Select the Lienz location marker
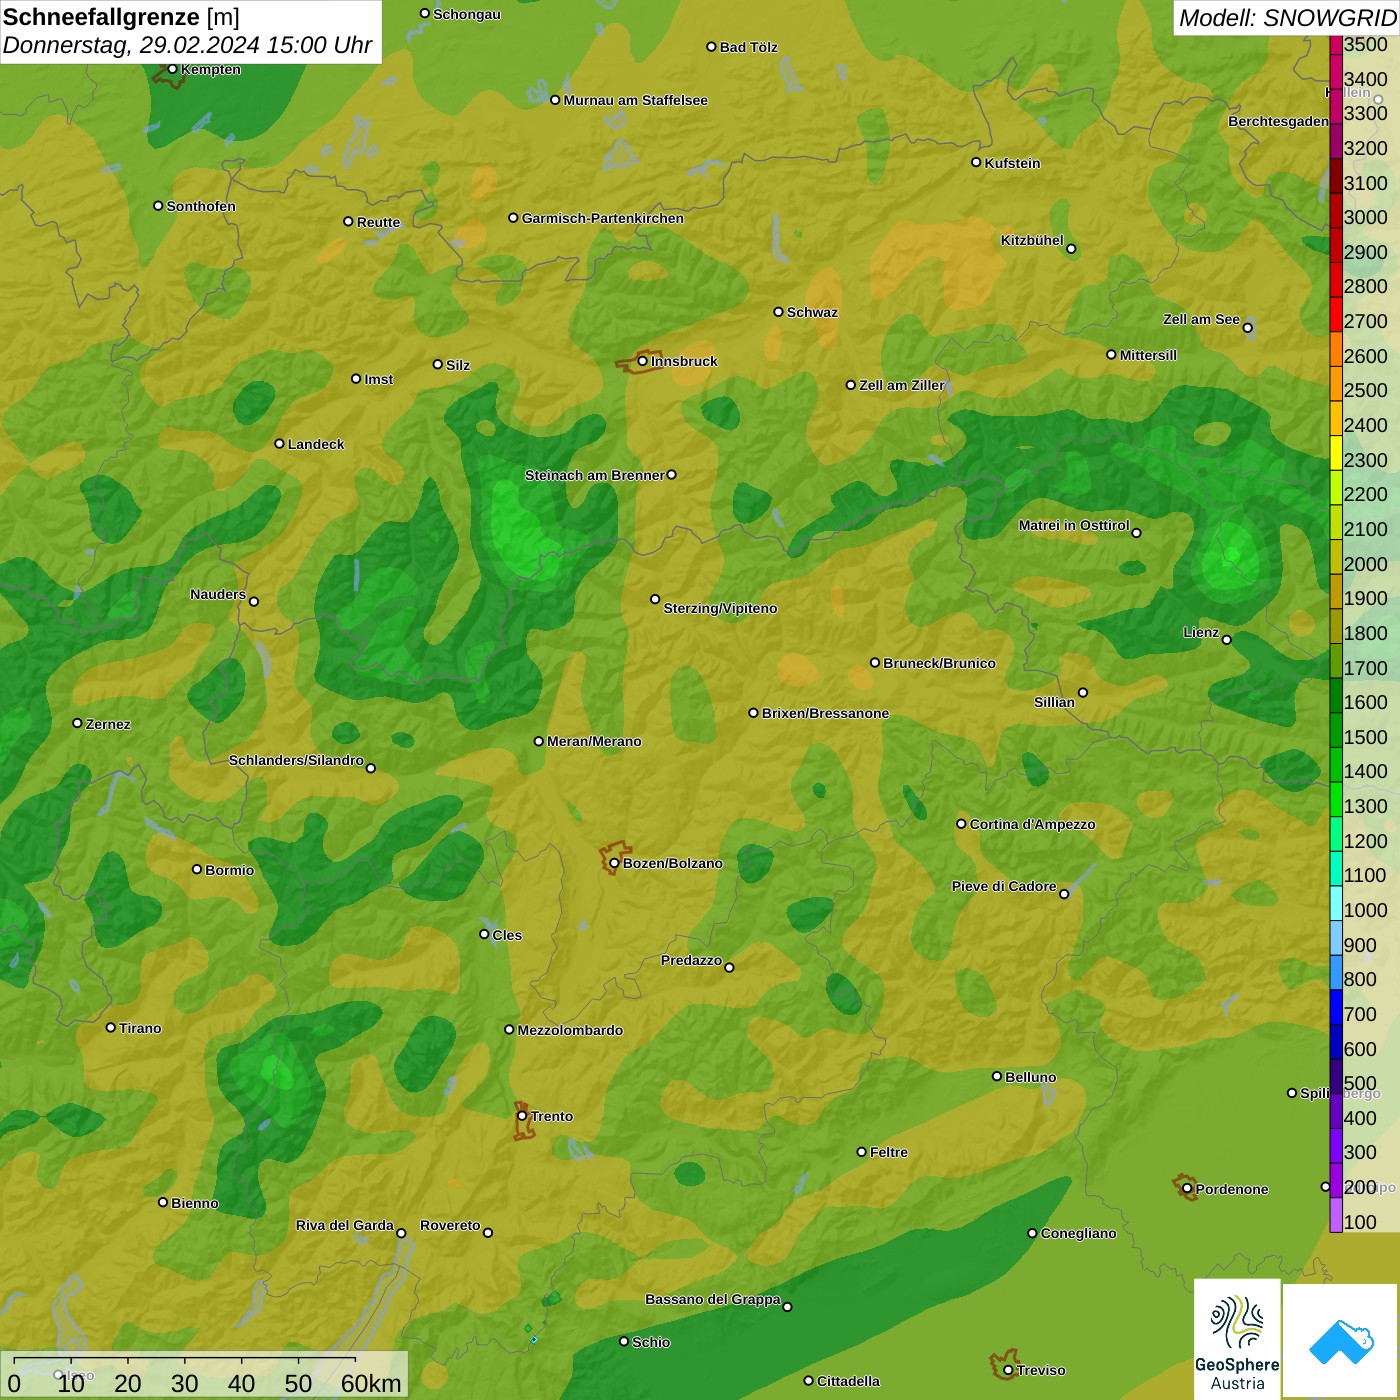The width and height of the screenshot is (1400, 1400). tap(1227, 639)
